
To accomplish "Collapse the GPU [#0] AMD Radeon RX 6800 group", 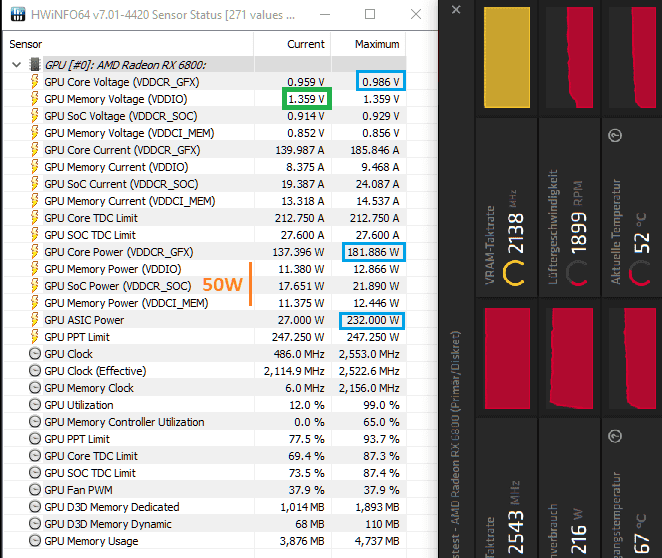I will point(16,65).
